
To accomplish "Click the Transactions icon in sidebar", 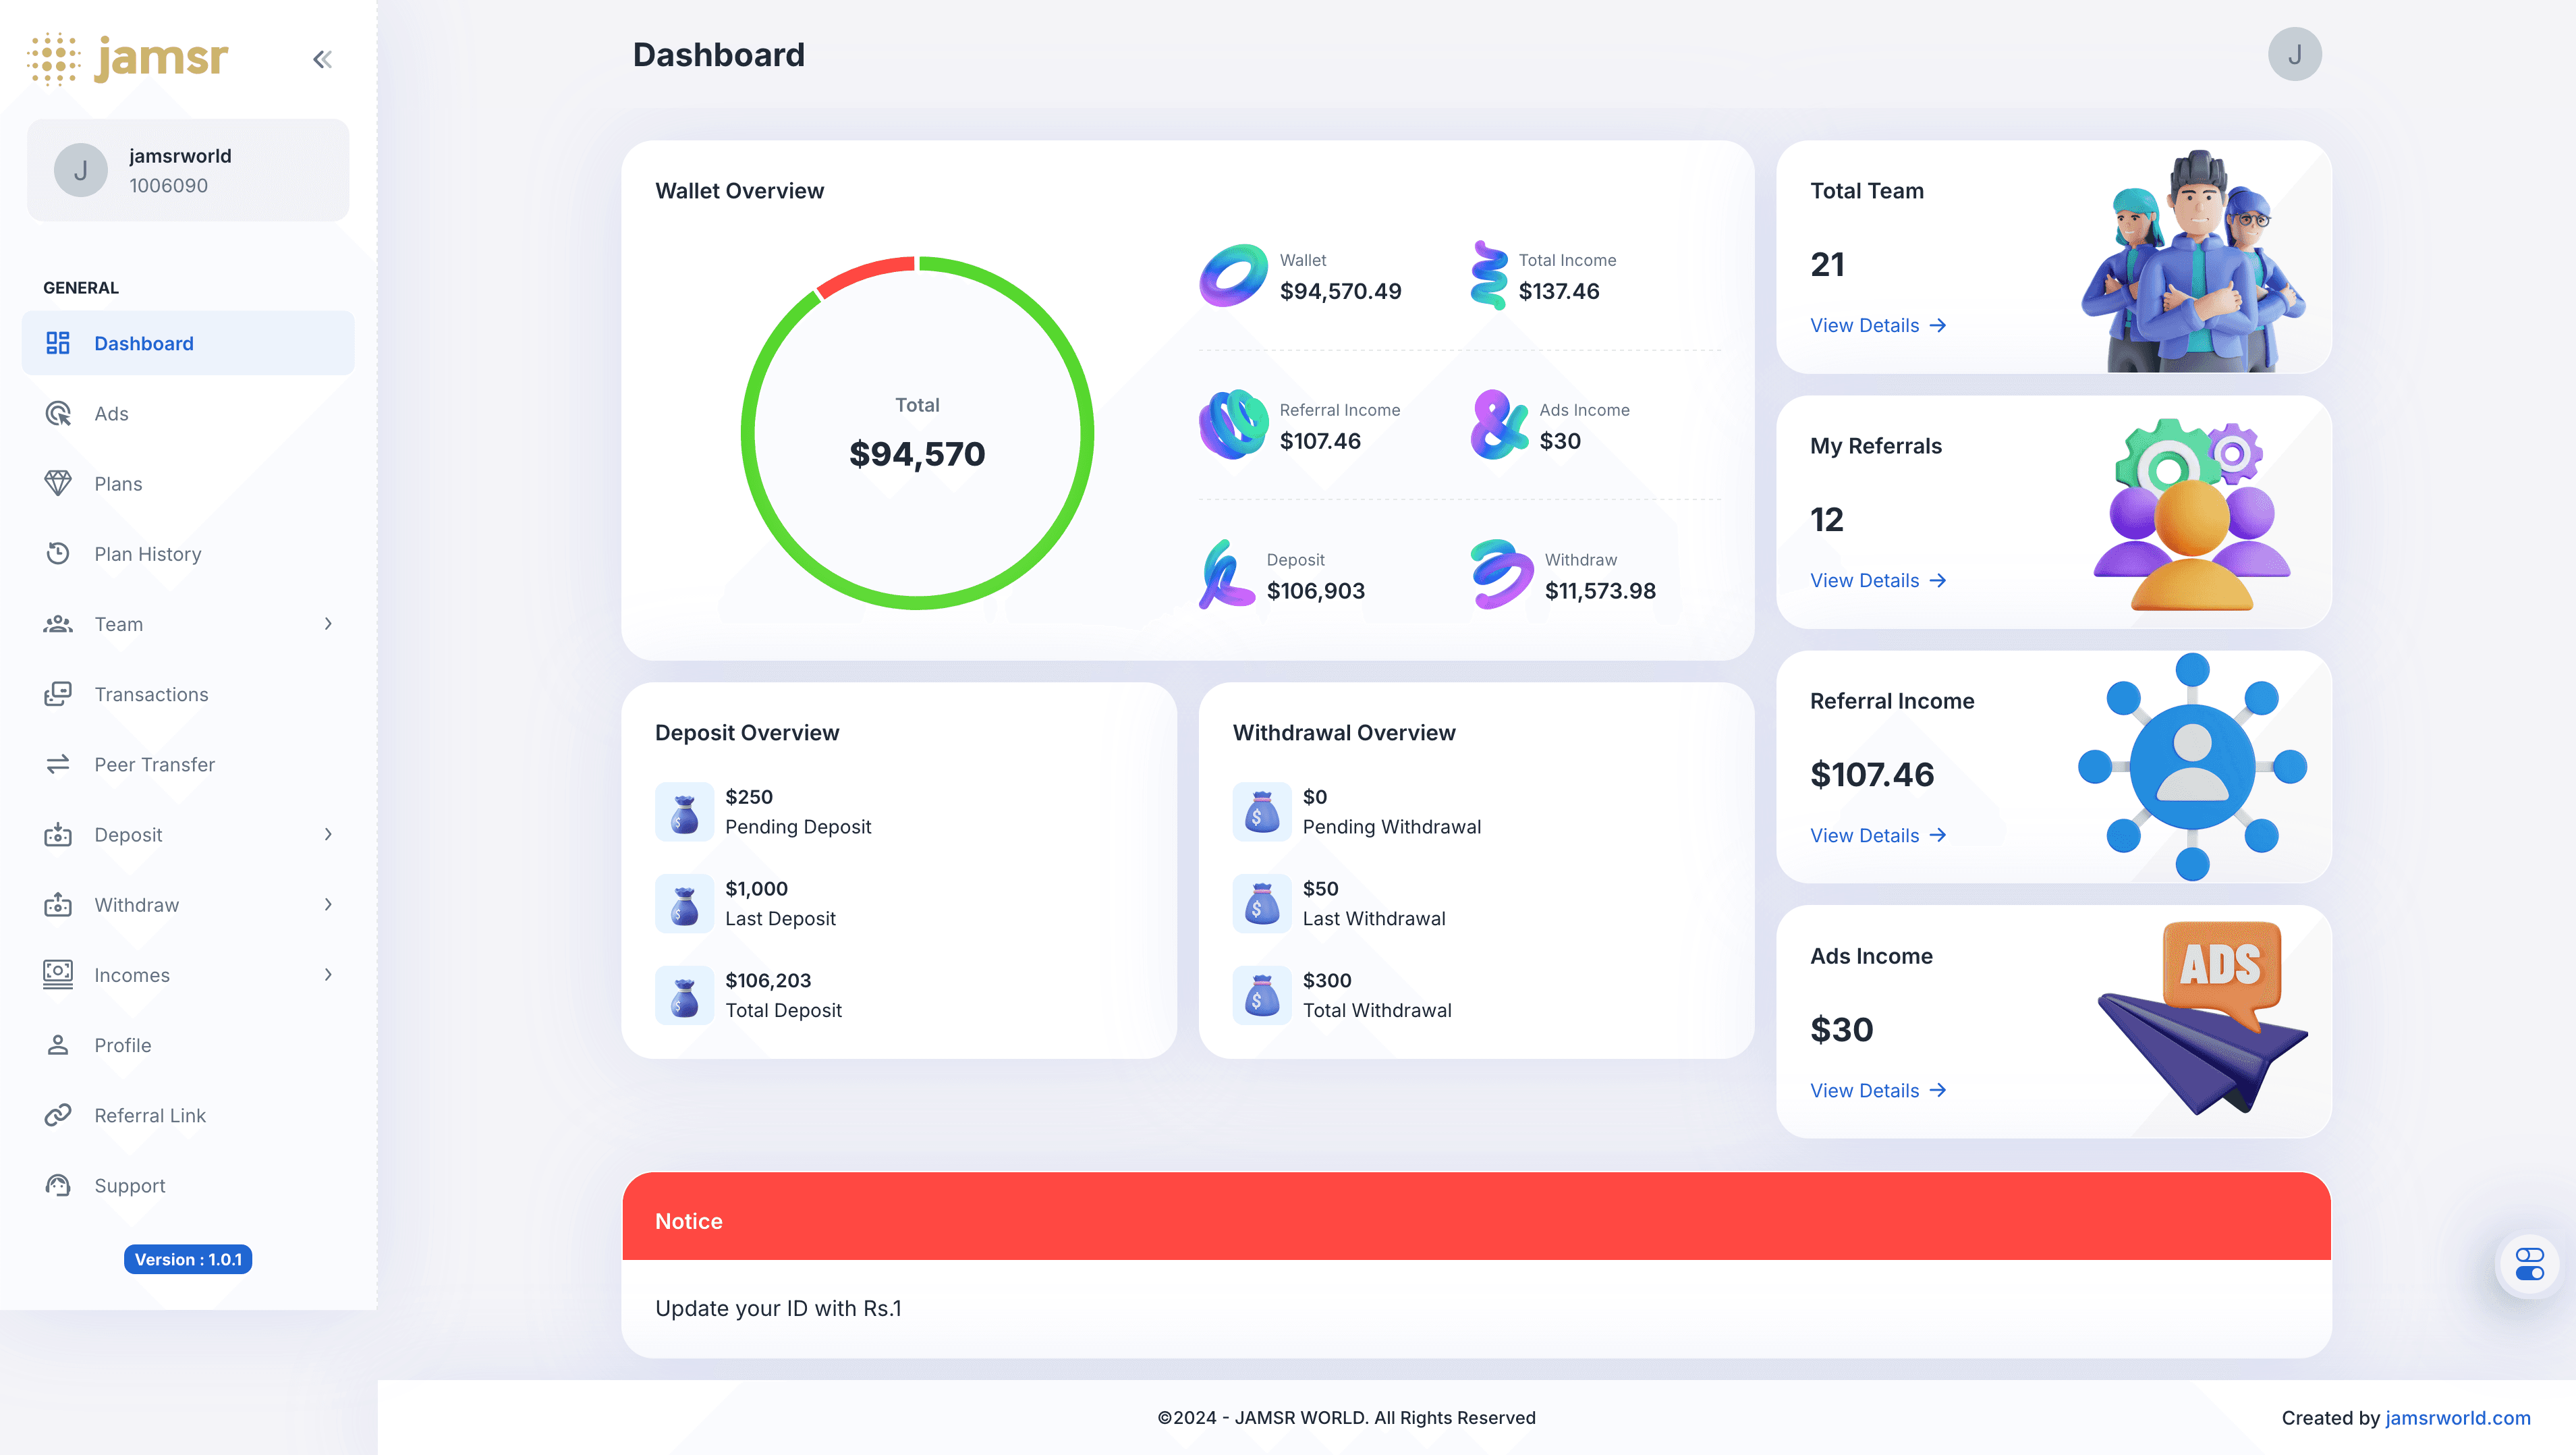I will click(x=58, y=694).
